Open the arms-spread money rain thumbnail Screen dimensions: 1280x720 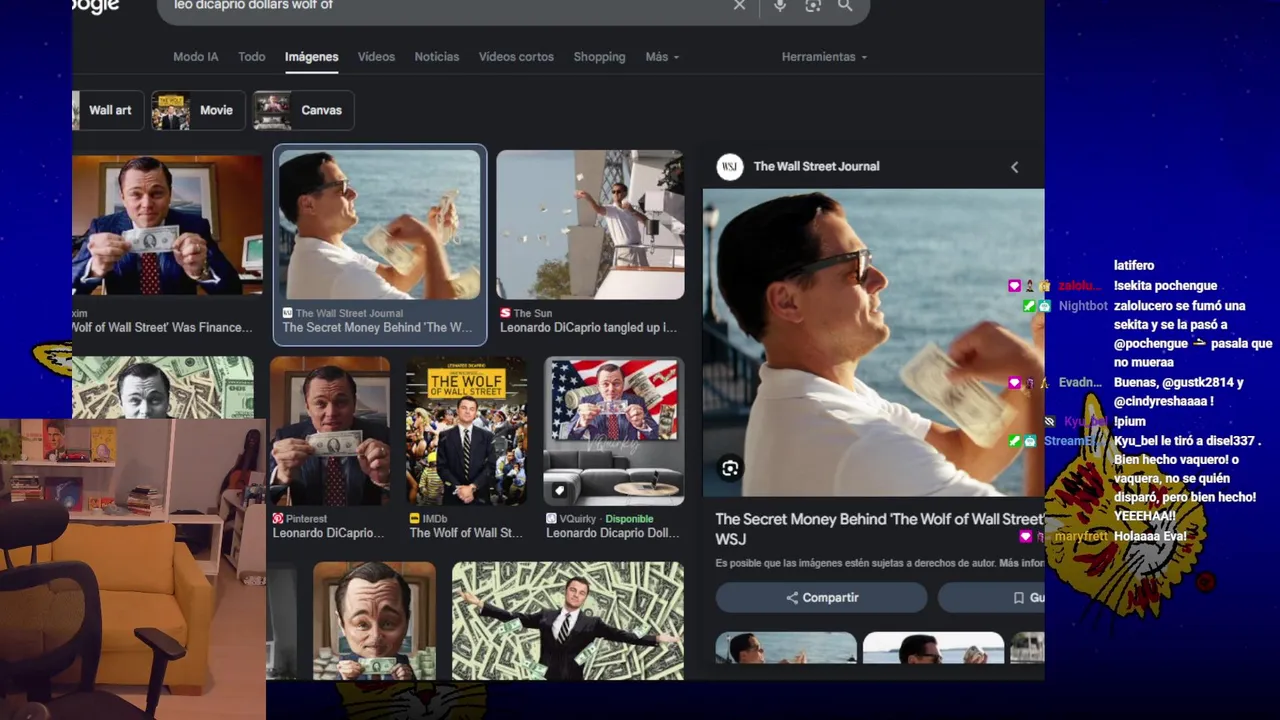[568, 621]
